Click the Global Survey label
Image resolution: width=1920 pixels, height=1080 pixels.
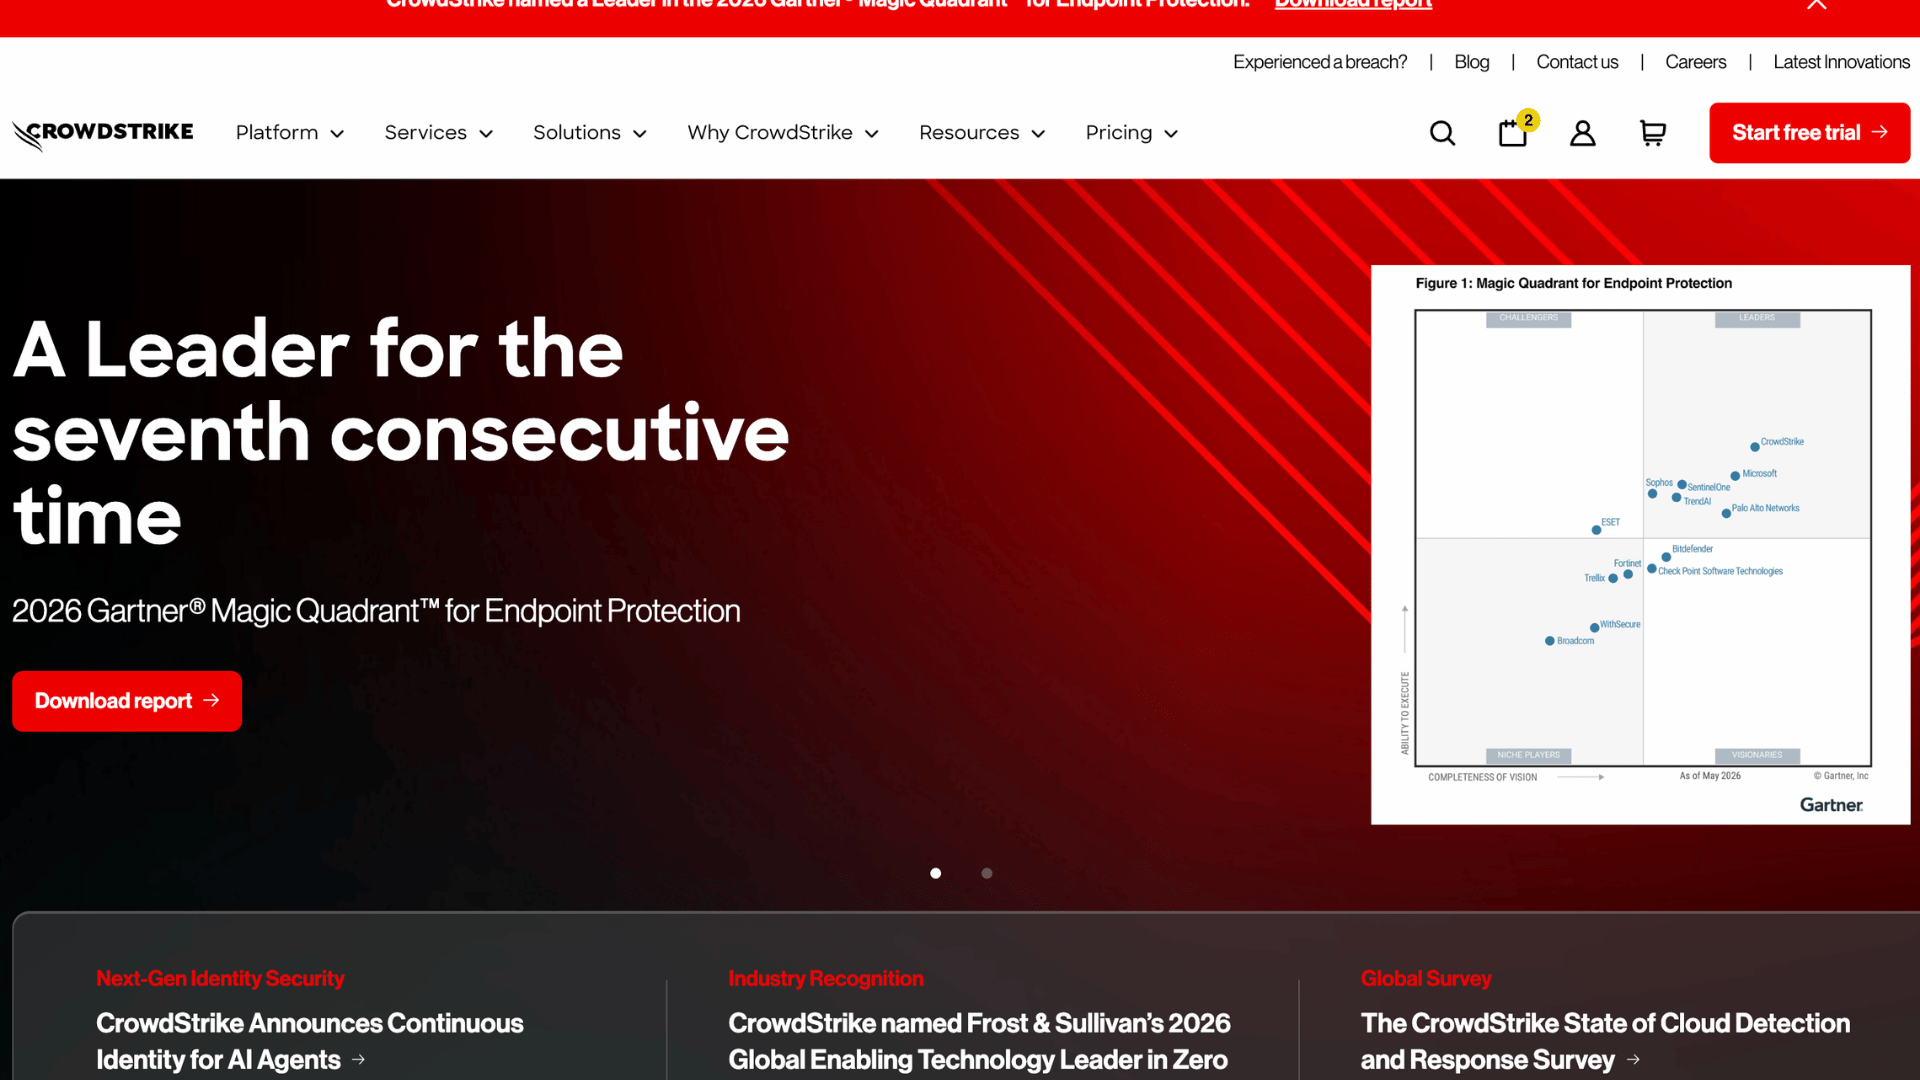click(x=1426, y=978)
